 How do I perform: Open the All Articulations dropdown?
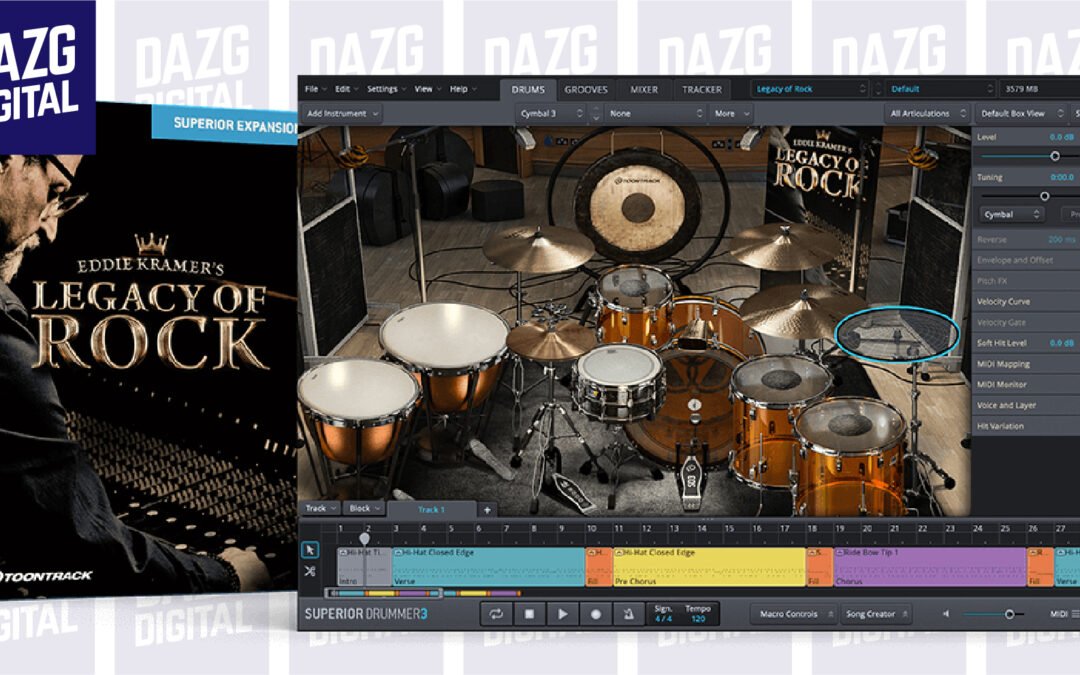tap(928, 114)
